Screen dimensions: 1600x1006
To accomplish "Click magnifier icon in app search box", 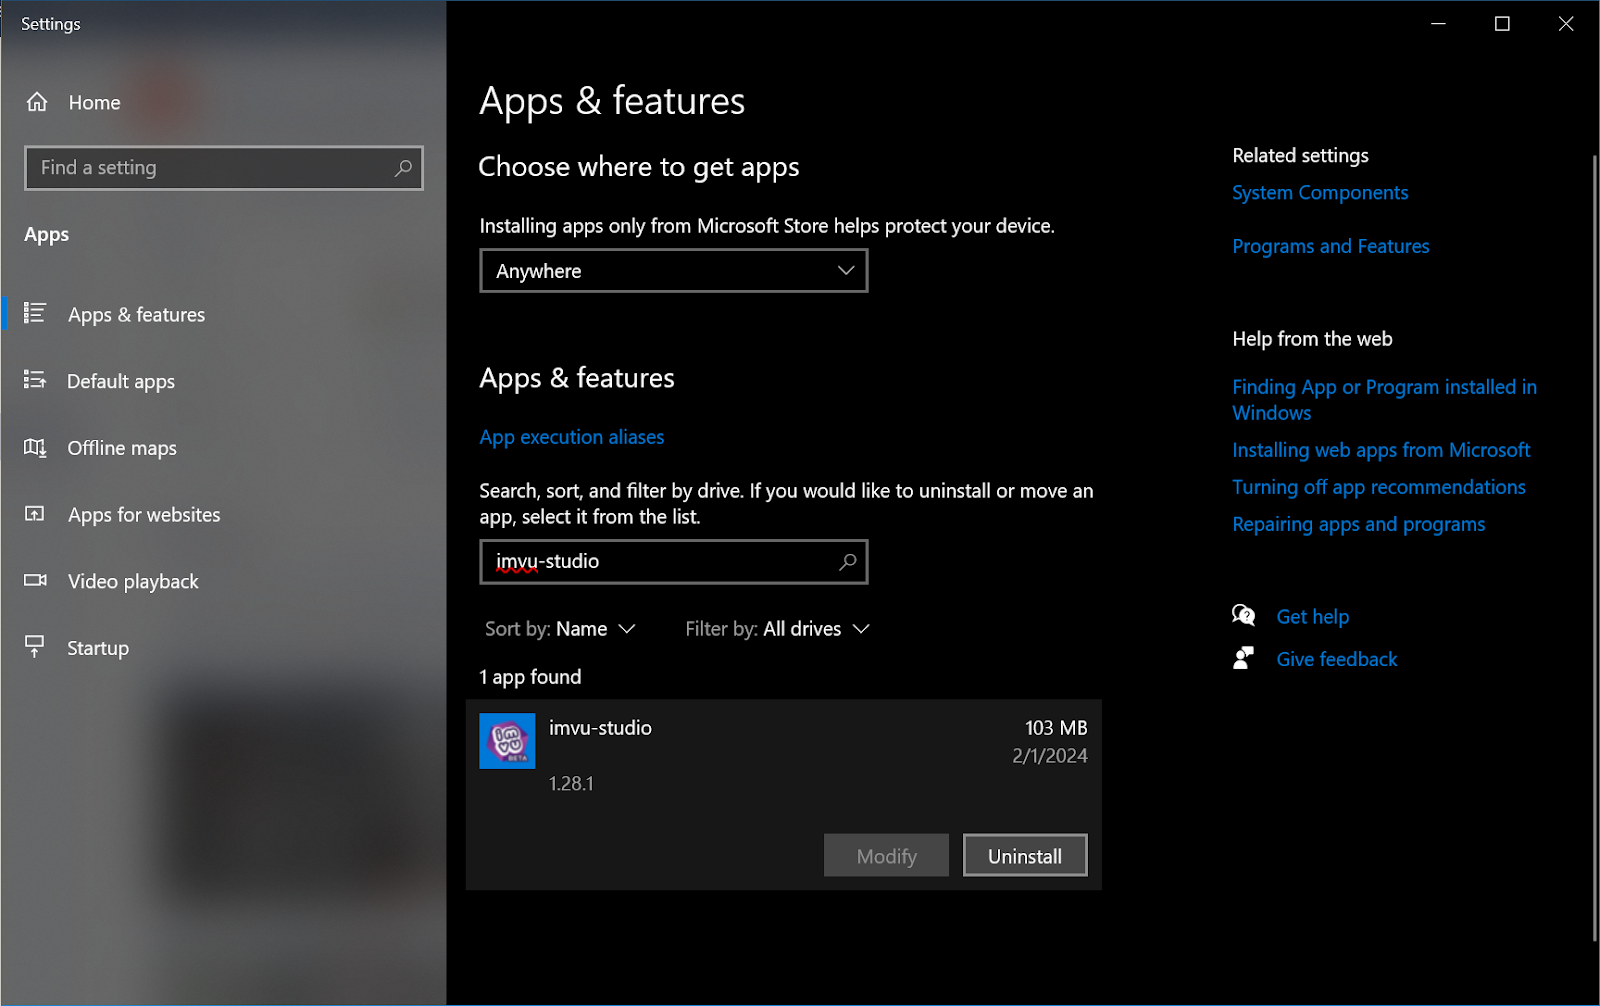I will pos(848,562).
